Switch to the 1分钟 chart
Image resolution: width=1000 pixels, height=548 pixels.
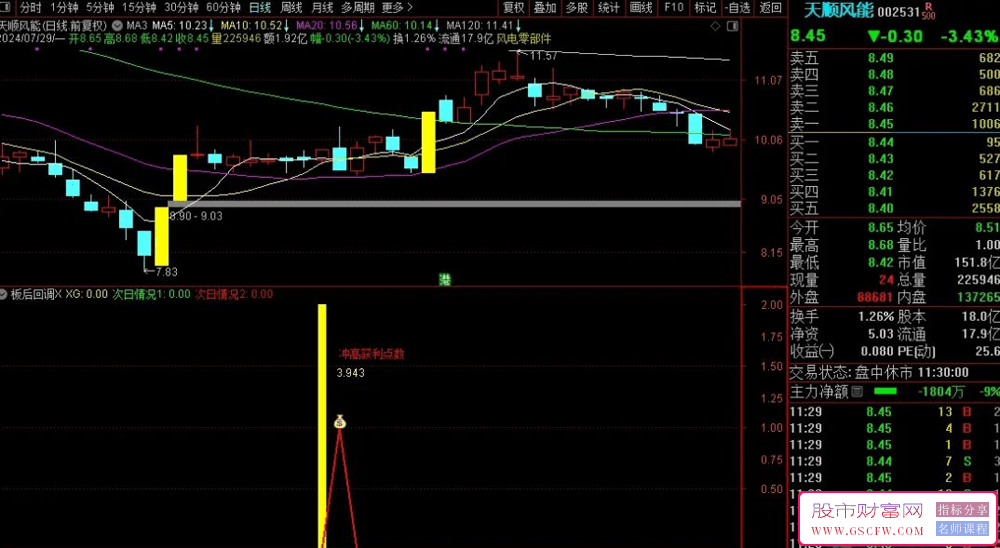point(64,8)
